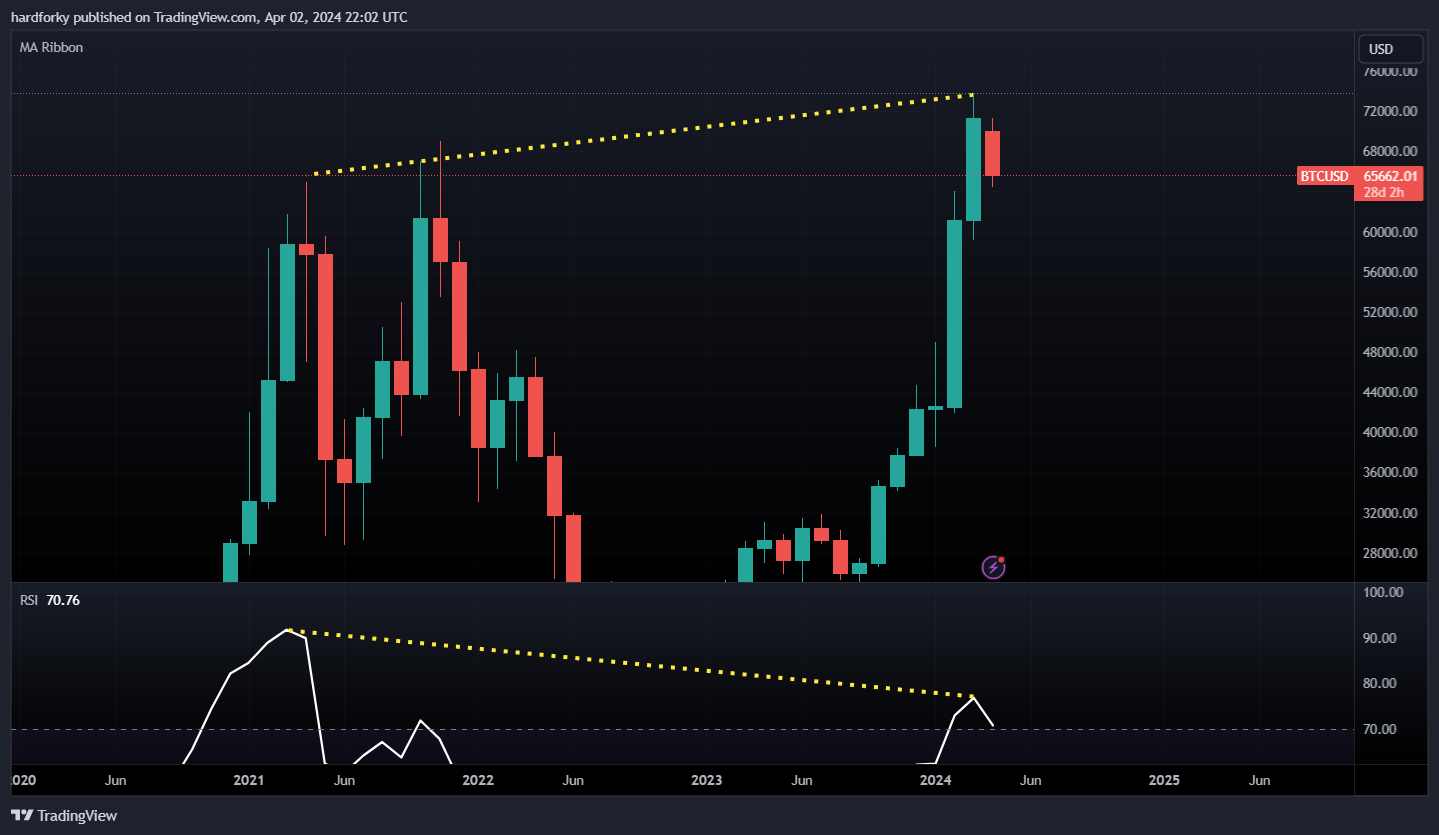The height and width of the screenshot is (835, 1439).
Task: Click the 36000.00 price axis label
Action: pyautogui.click(x=1390, y=473)
